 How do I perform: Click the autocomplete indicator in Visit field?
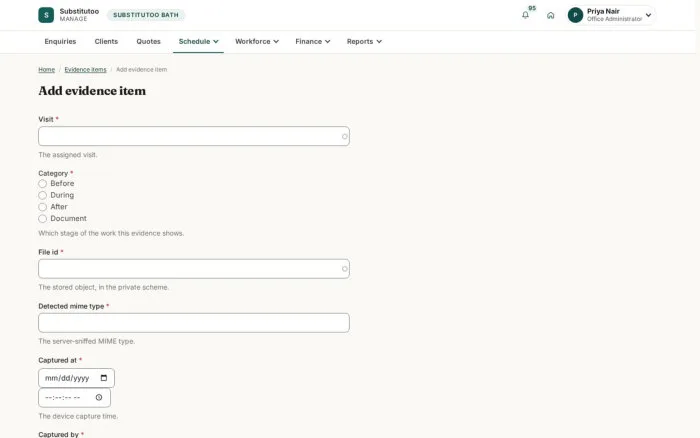[344, 136]
